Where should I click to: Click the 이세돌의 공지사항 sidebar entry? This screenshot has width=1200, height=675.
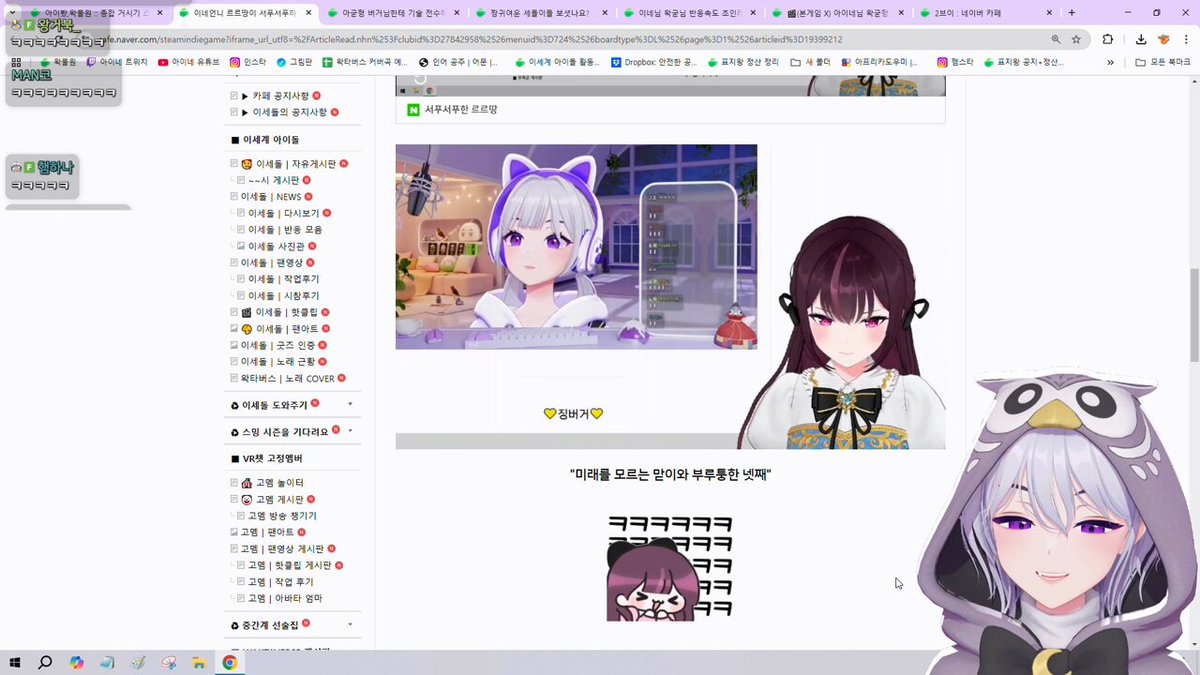point(288,112)
